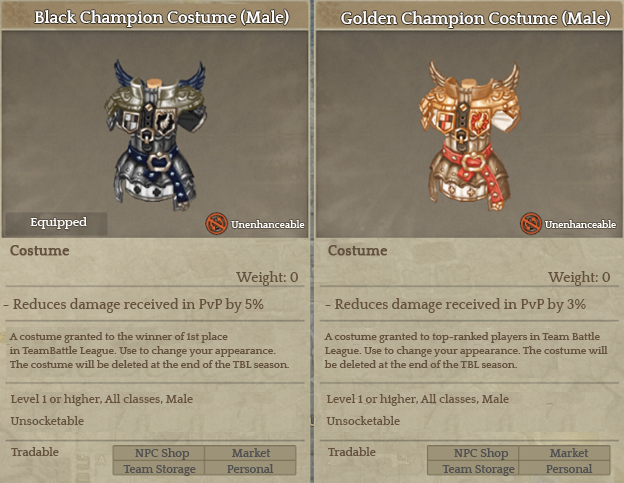Click the 5% PvP damage reduction text
This screenshot has height=483, width=624.
pos(135,304)
